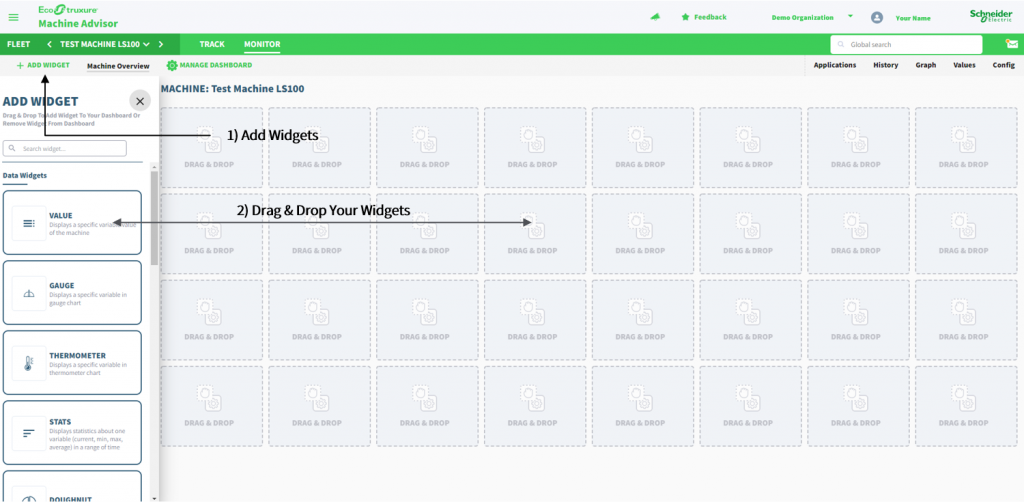This screenshot has height=502, width=1024.
Task: Open the megaphone announcements icon
Action: click(655, 17)
